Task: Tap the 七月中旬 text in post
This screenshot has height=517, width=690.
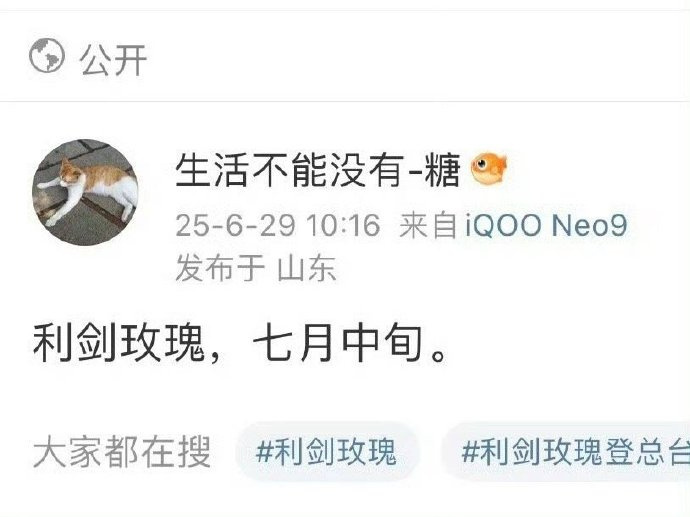Action: (338, 344)
